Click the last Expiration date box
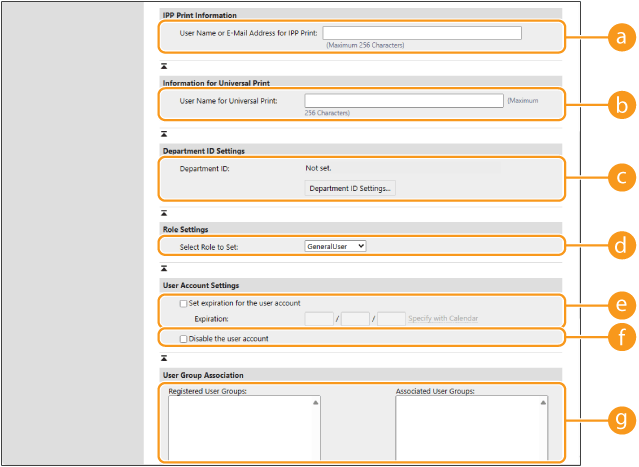The image size is (639, 467). 391,319
